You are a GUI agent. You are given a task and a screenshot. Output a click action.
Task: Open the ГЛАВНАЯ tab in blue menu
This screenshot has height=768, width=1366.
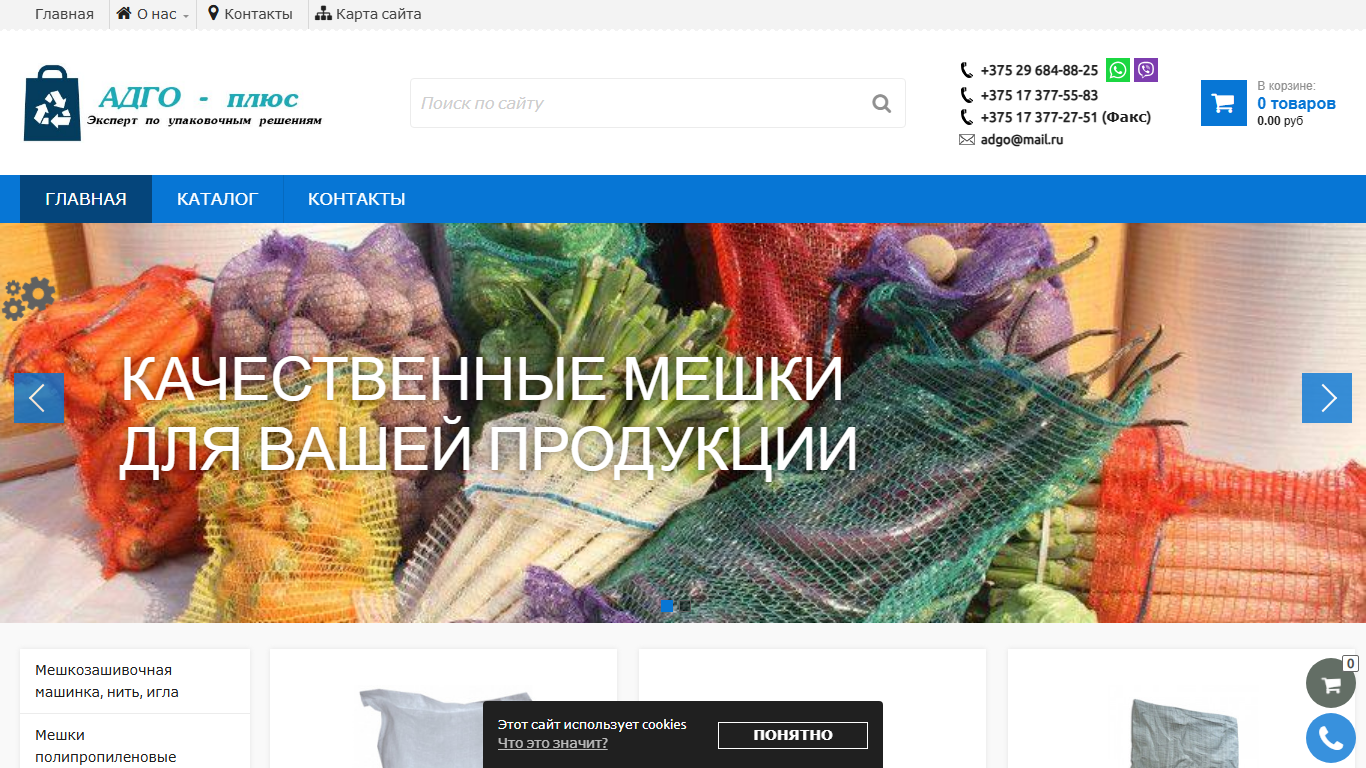[x=86, y=199]
